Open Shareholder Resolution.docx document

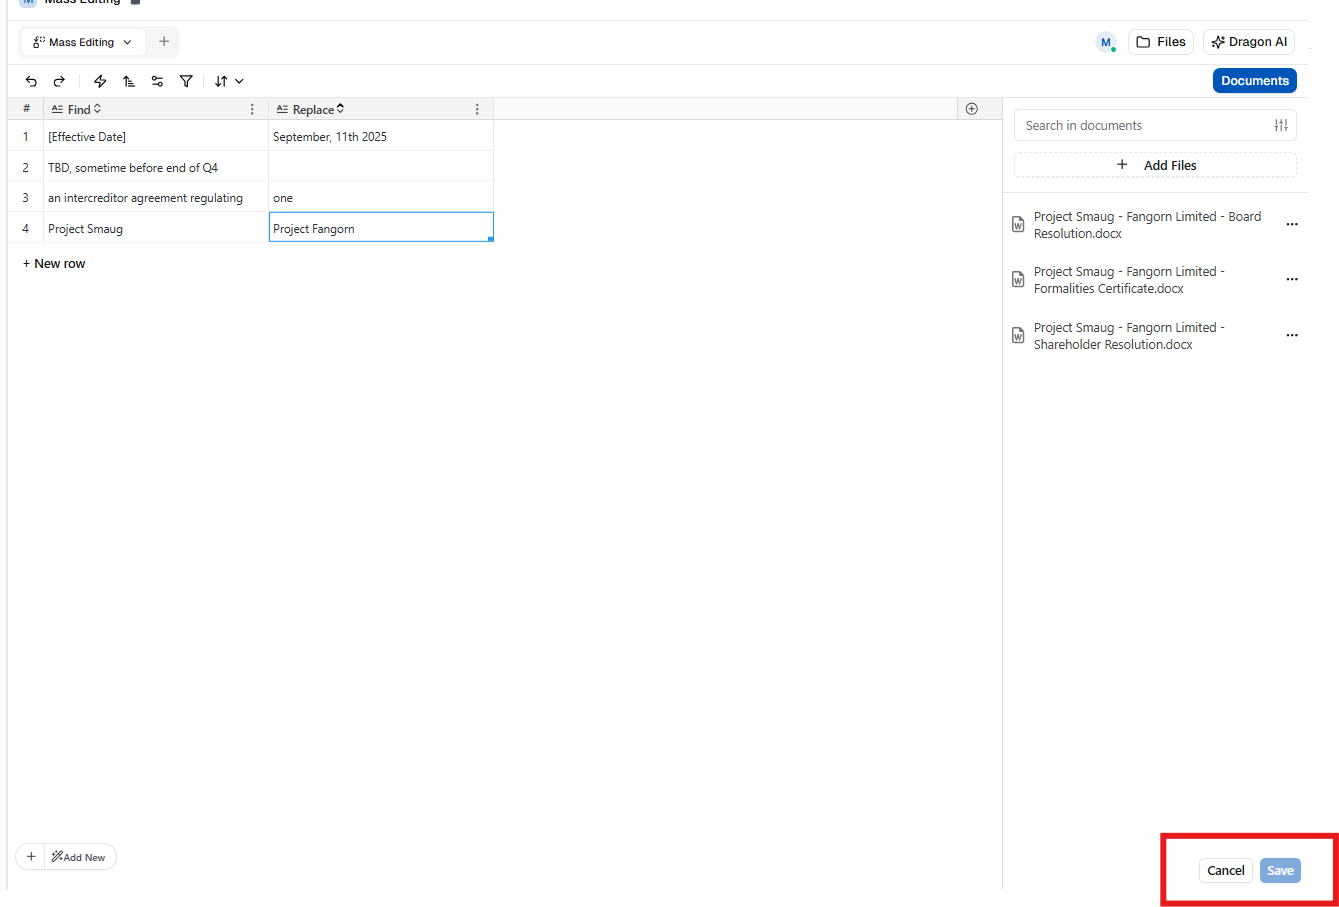(1129, 336)
